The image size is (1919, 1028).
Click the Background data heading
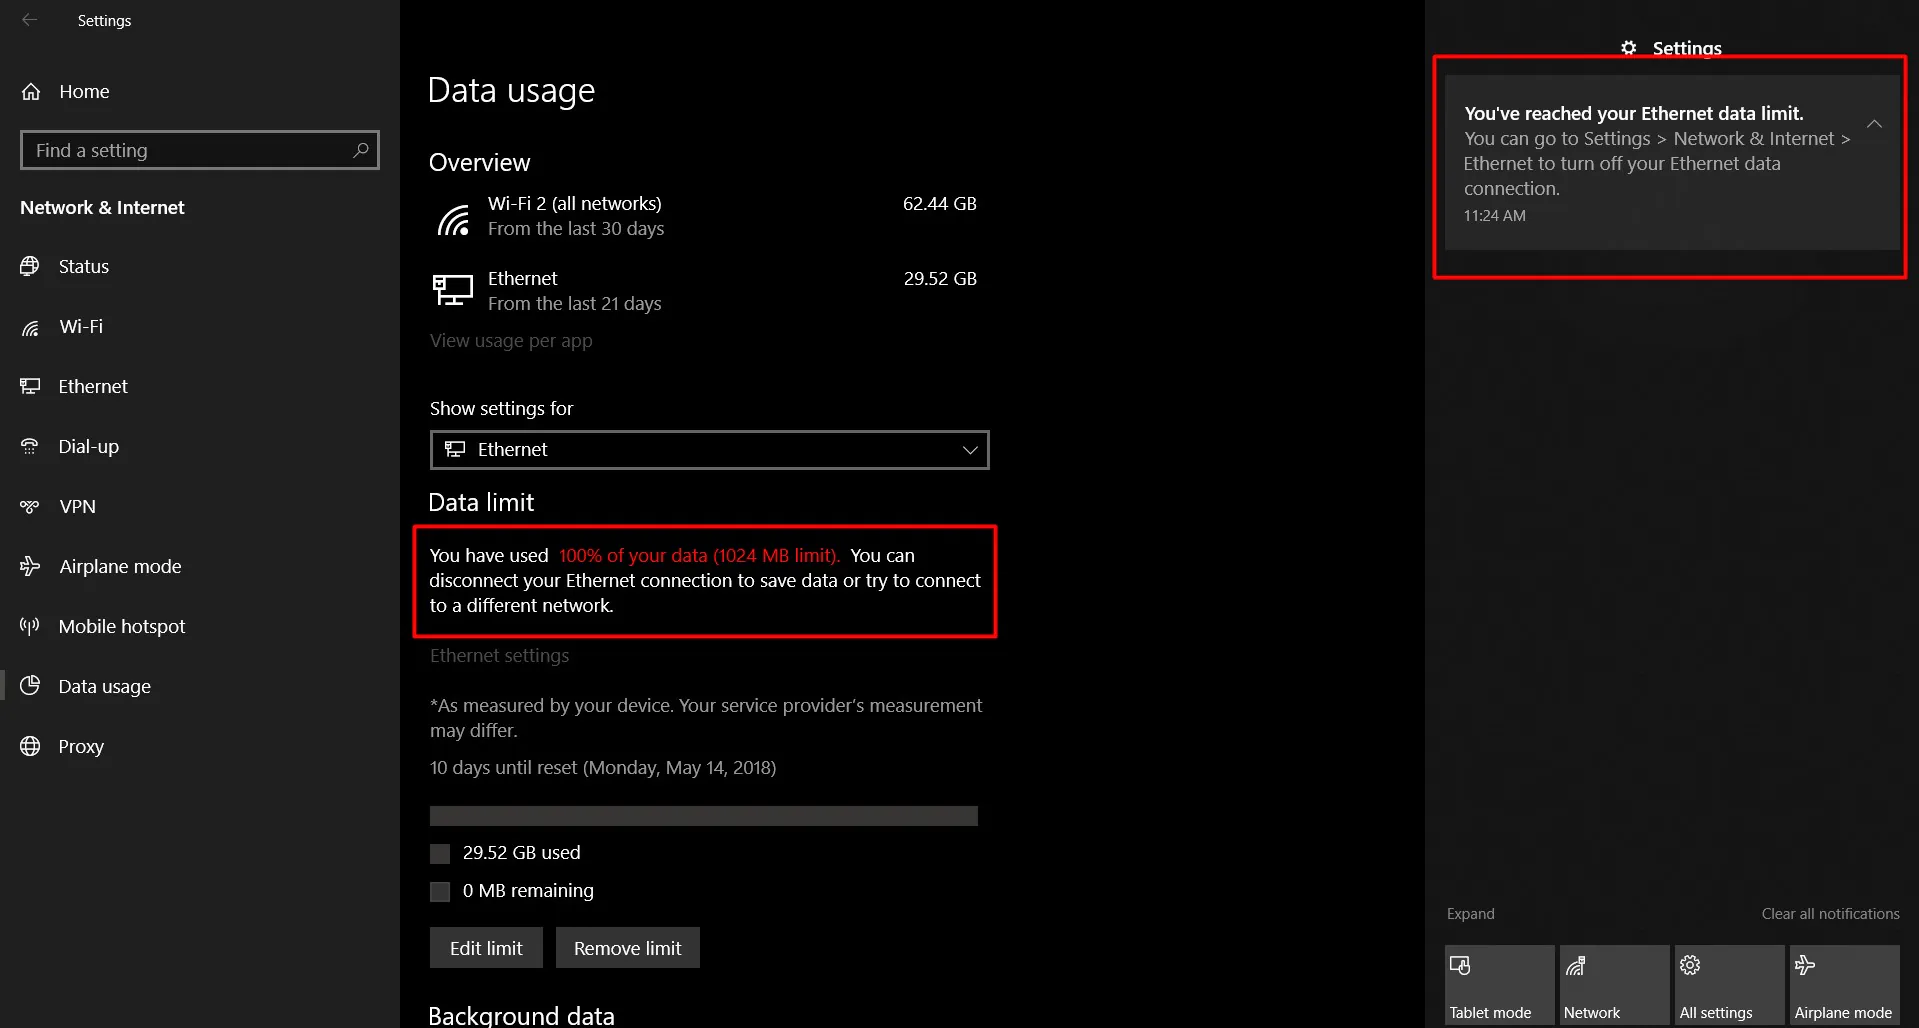point(521,1015)
